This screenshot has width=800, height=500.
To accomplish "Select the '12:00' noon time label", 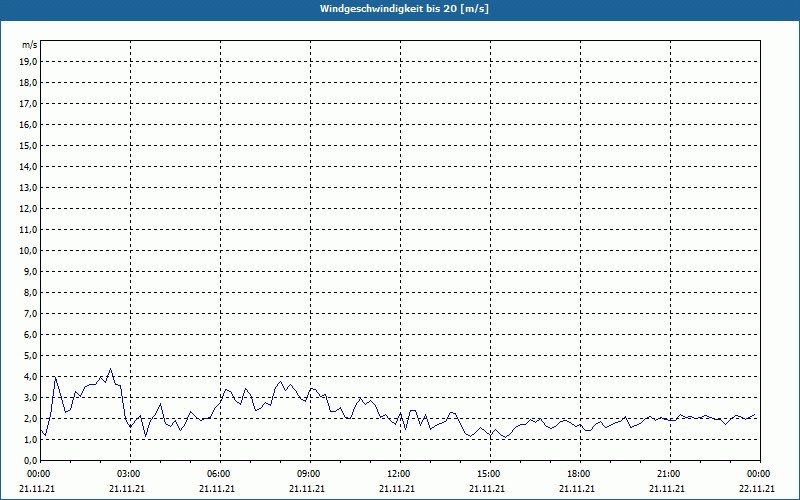I will tap(400, 474).
